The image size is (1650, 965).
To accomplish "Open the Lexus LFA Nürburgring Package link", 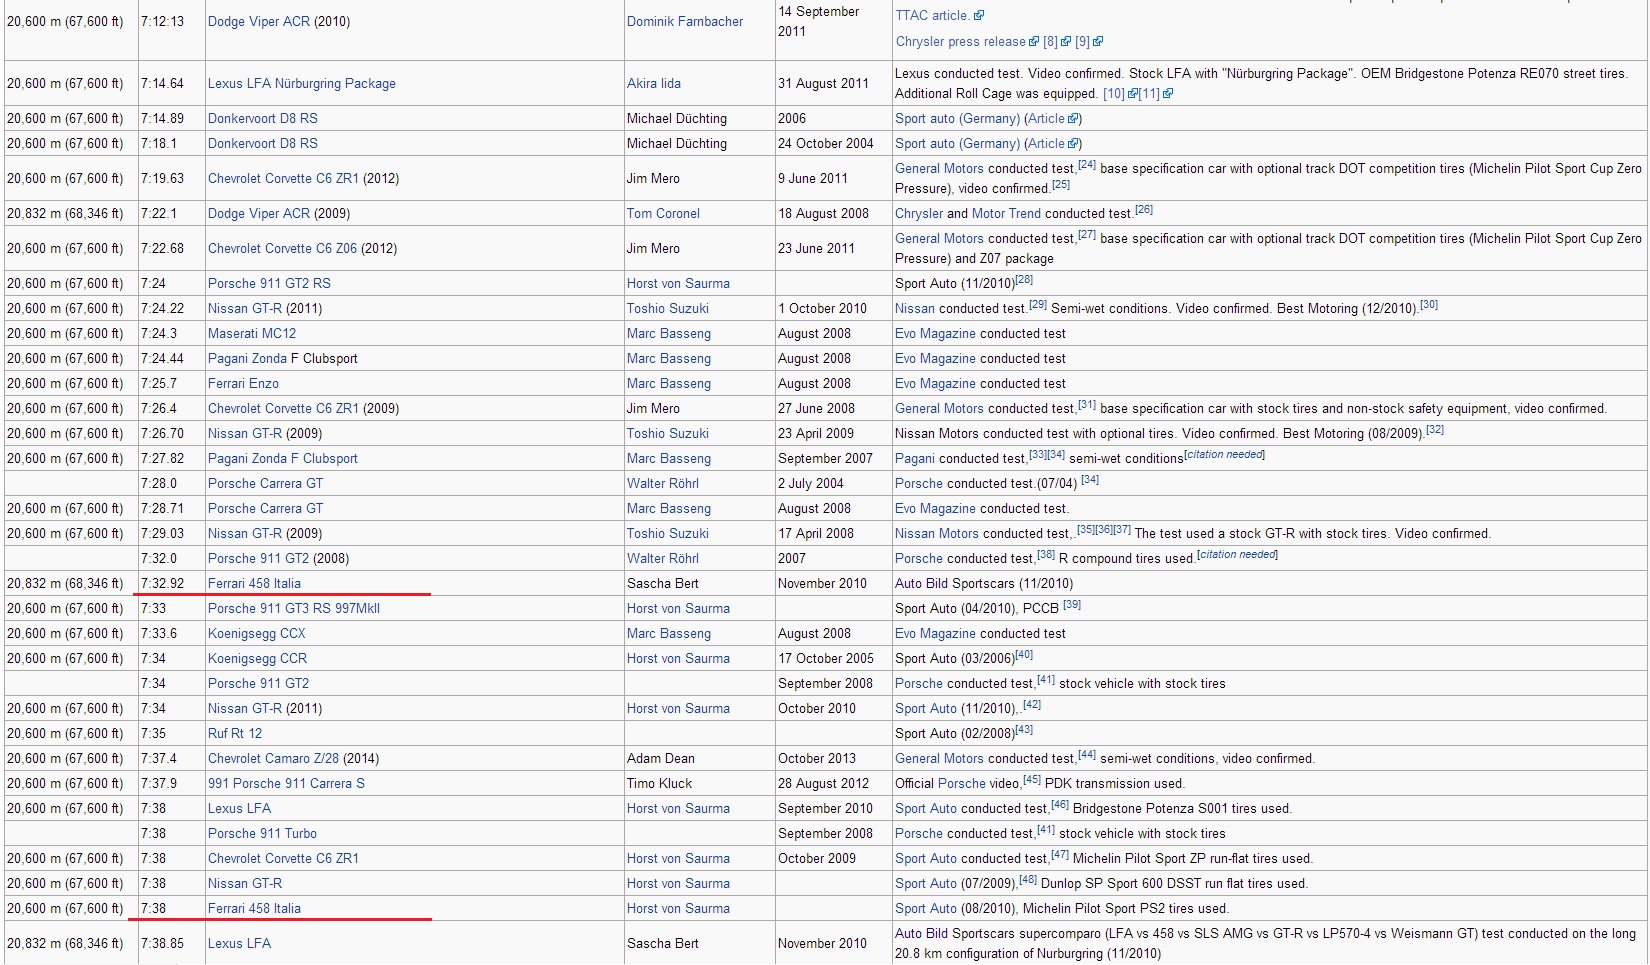I will (302, 83).
